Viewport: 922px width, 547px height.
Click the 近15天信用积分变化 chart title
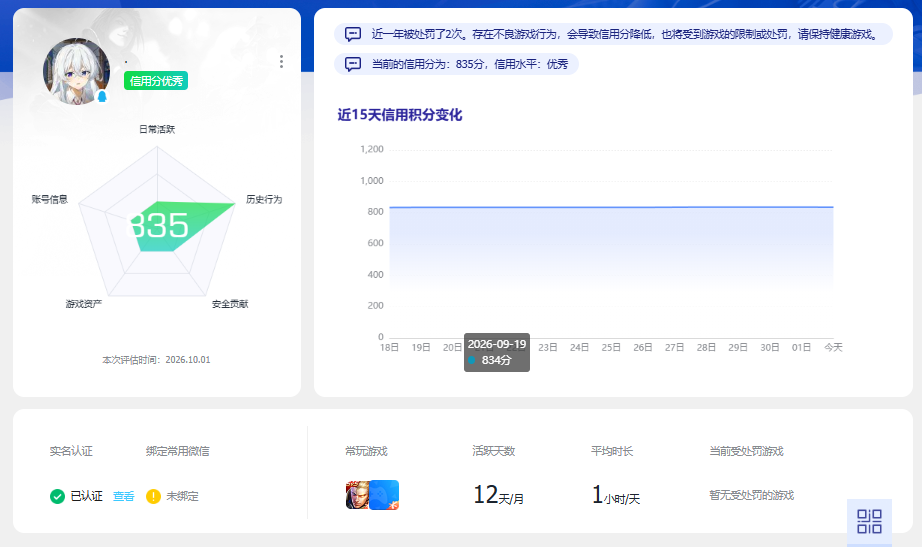tap(400, 115)
